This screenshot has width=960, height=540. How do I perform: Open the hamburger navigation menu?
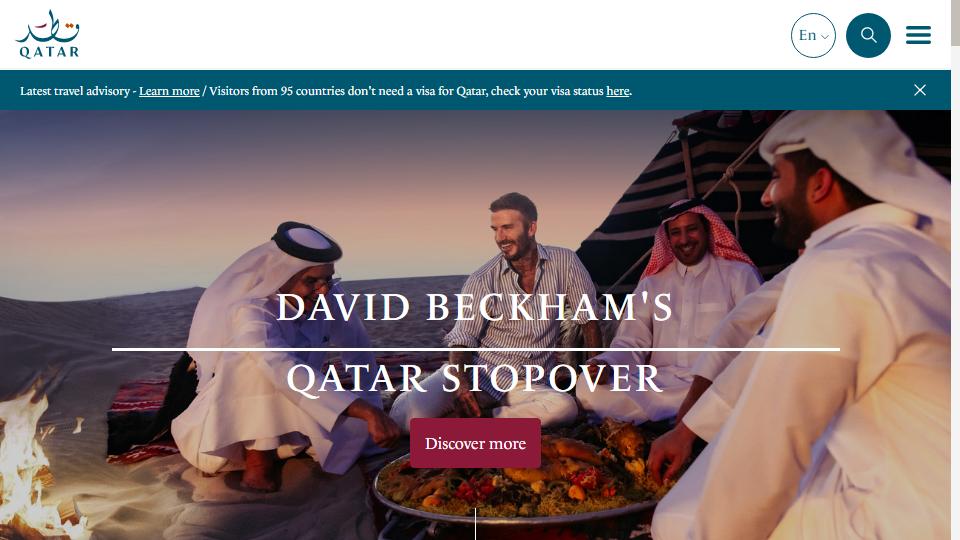(918, 35)
